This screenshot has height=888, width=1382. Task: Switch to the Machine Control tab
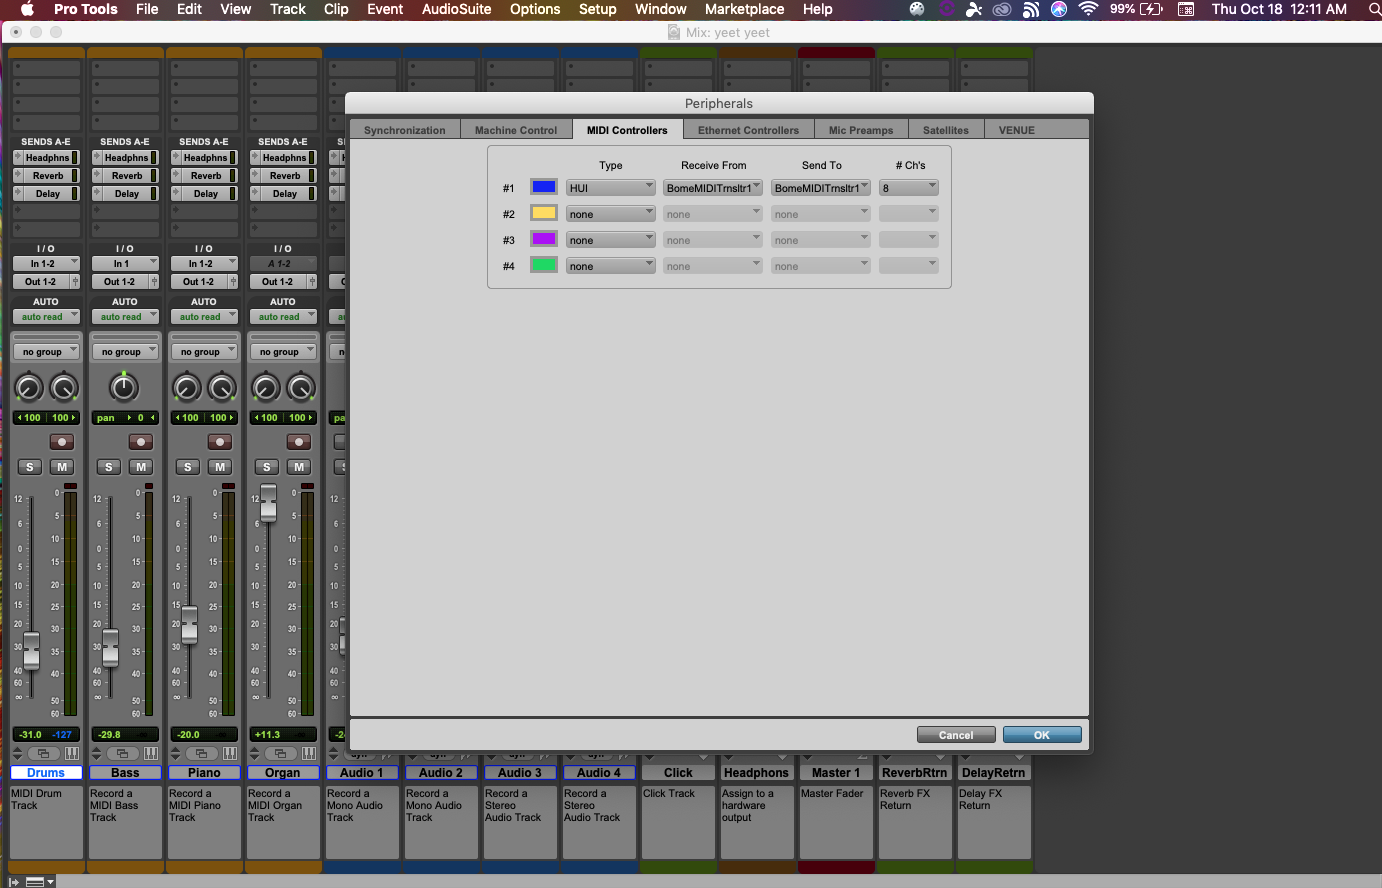[516, 130]
